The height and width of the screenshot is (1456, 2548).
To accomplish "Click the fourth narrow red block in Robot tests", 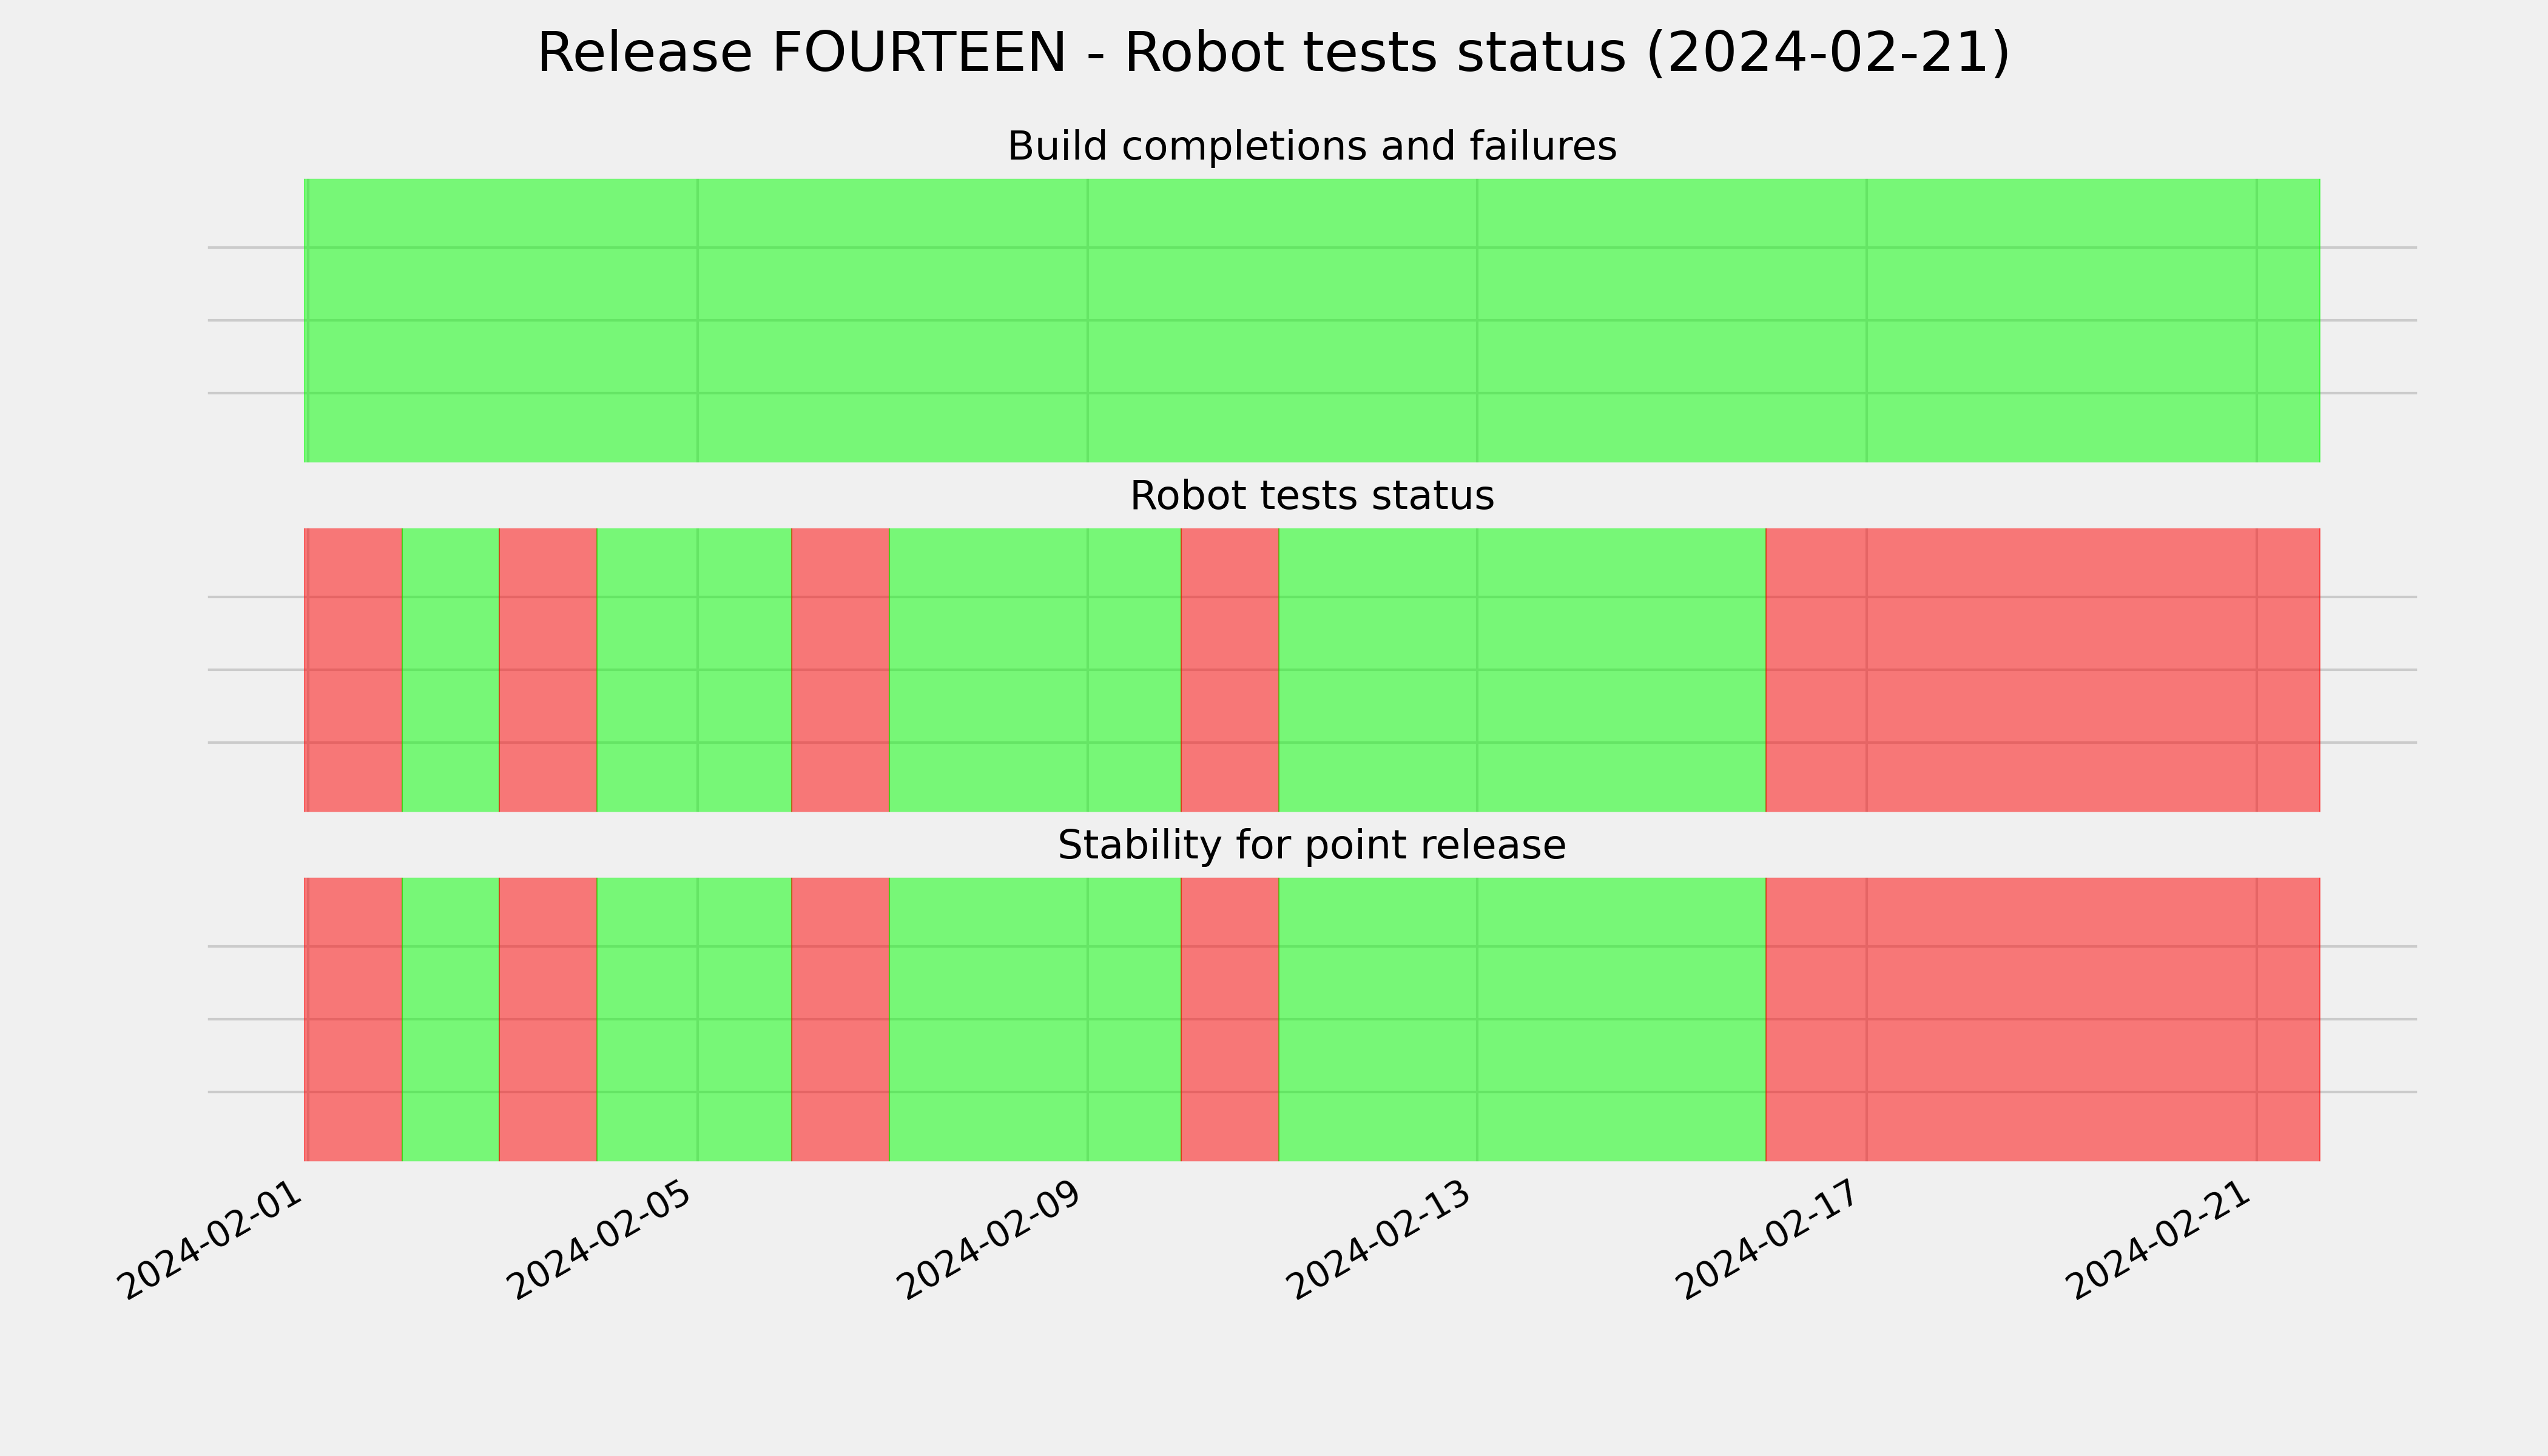I will [x=1230, y=670].
